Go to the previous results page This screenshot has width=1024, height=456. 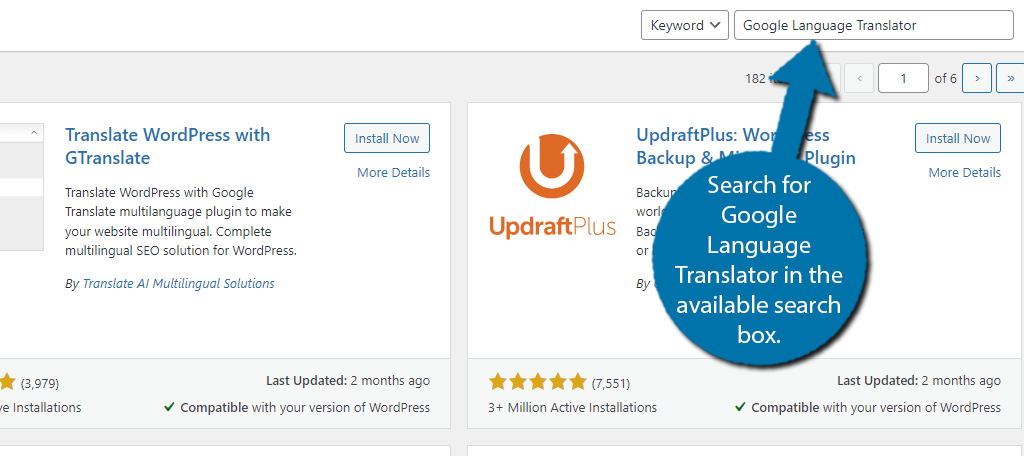859,78
